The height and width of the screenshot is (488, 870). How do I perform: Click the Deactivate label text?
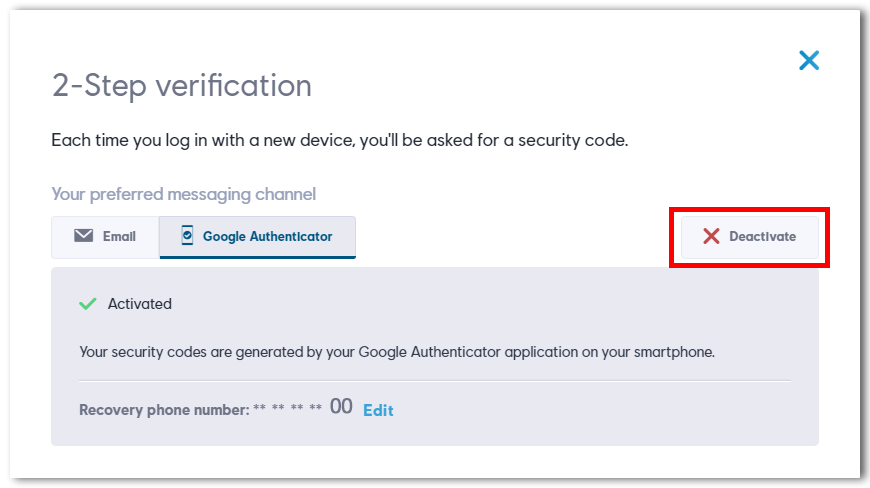[762, 237]
